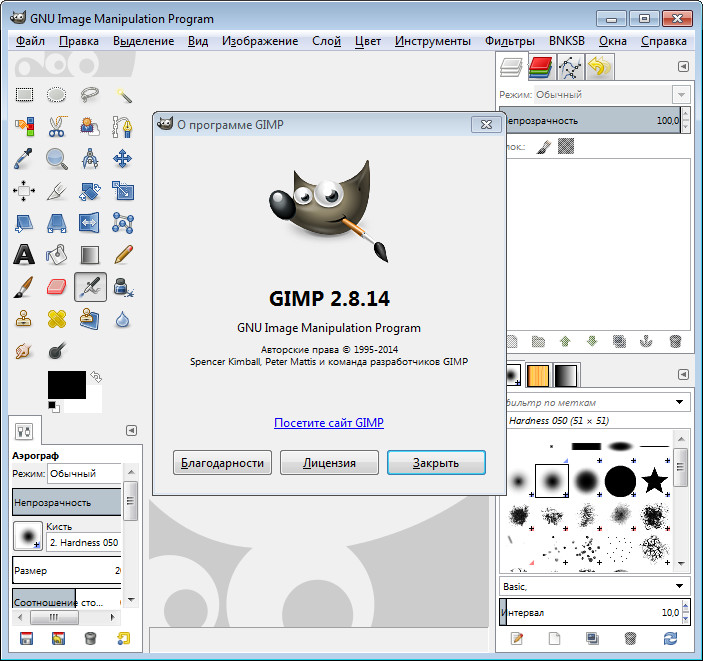703x661 pixels.
Task: Select the Crop tool
Action: (x=56, y=191)
